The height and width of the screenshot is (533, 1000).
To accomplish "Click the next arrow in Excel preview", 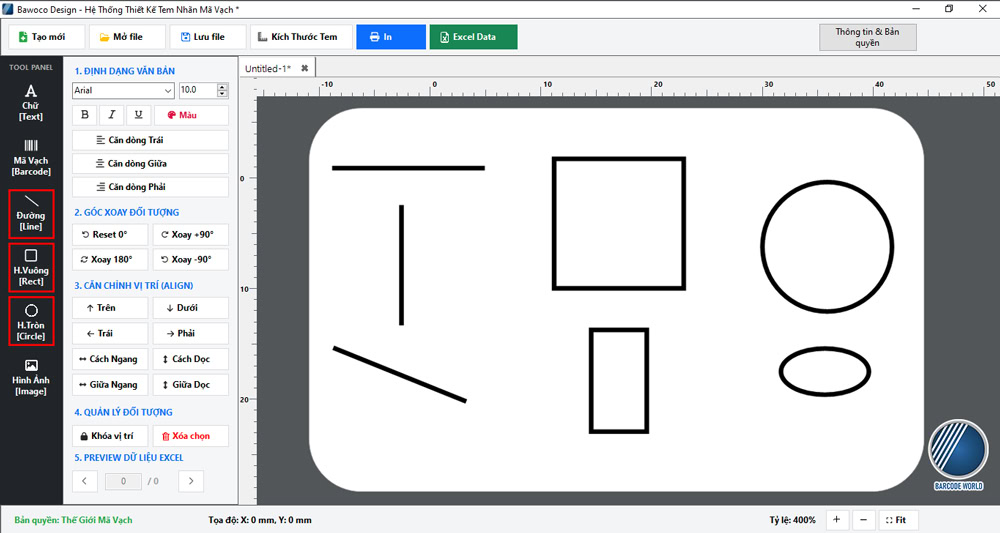I will click(x=191, y=481).
